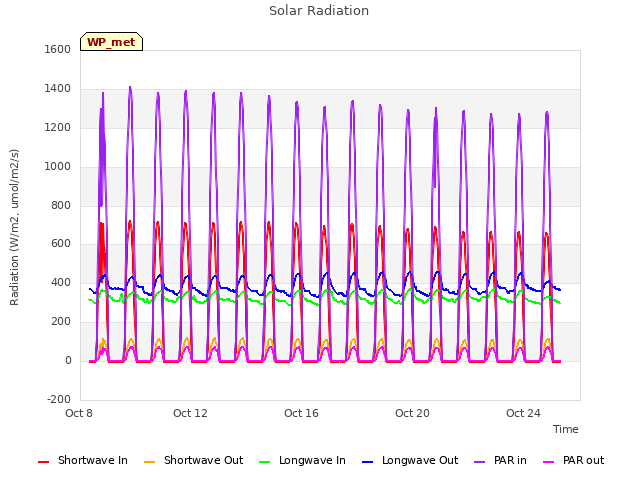
Task: Click the Radiation y-axis title
Action: point(14,227)
